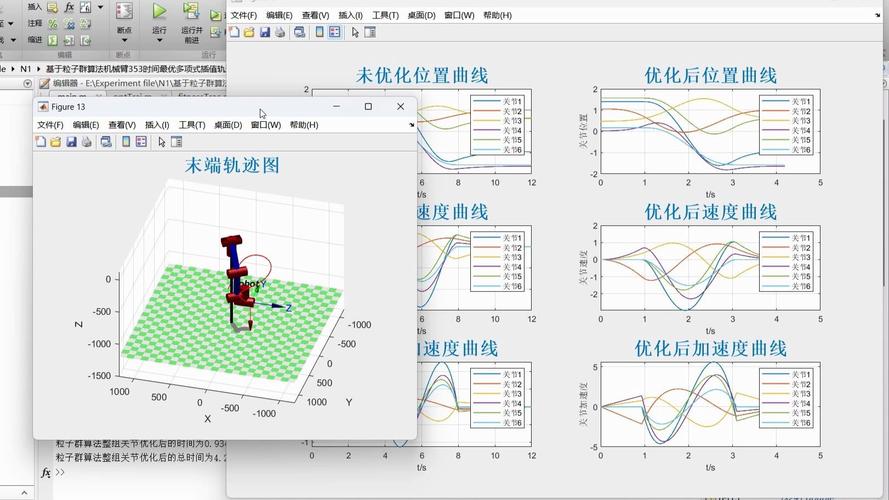This screenshot has width=889, height=500.
Task: Save Figure 13 using the floppy disk icon
Action: click(71, 142)
